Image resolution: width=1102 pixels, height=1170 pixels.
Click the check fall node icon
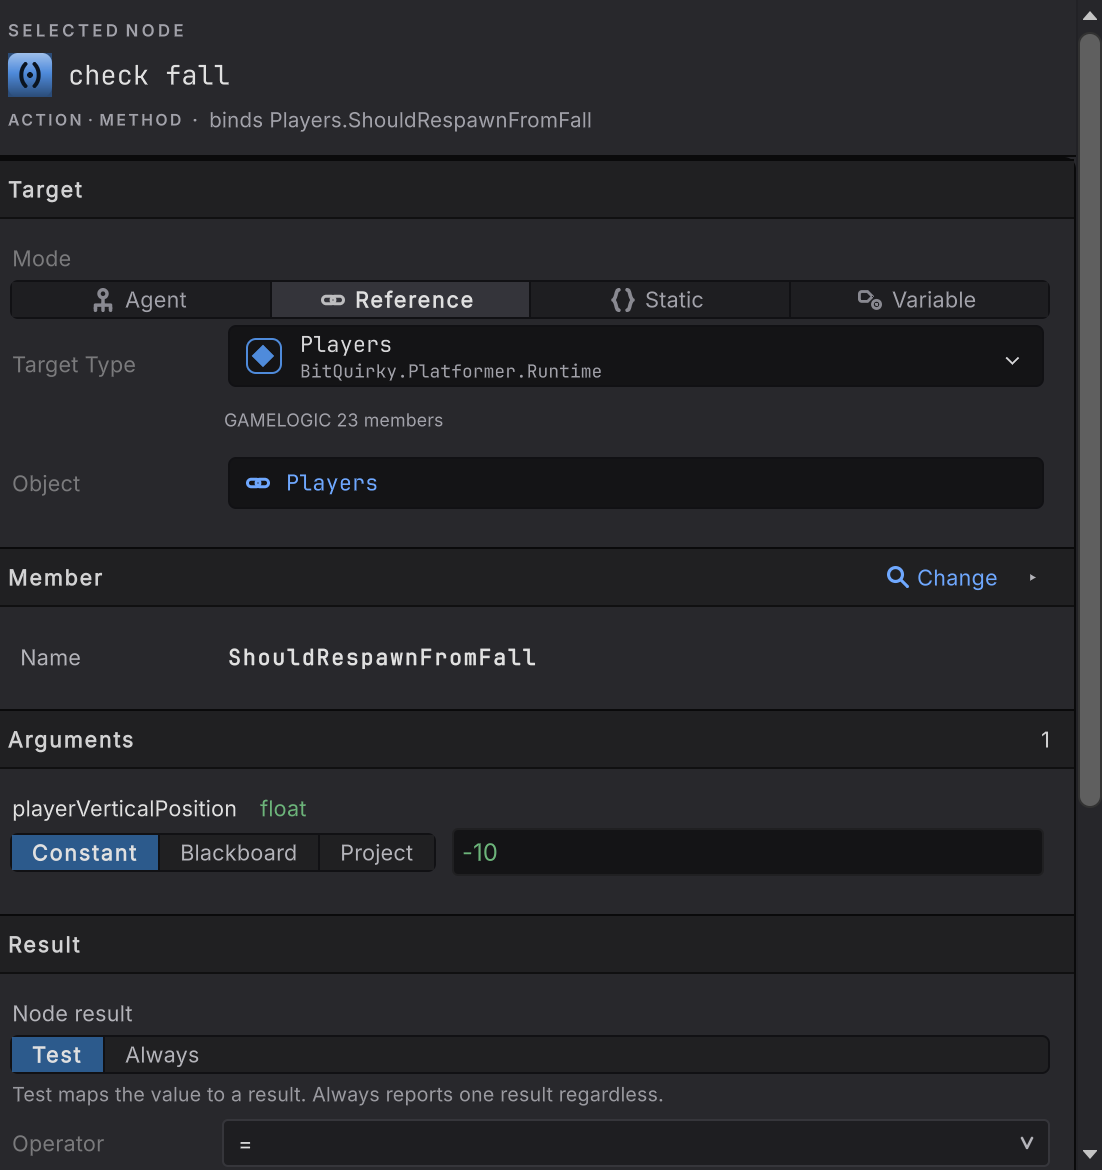pos(30,75)
